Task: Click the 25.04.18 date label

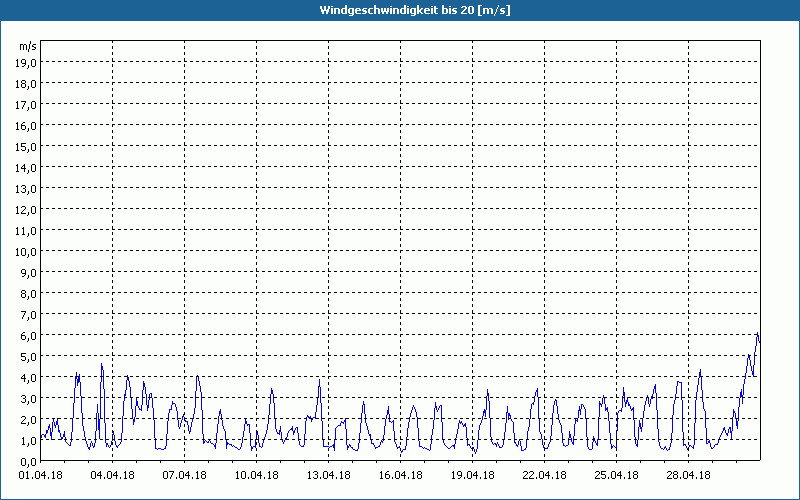Action: coord(616,475)
